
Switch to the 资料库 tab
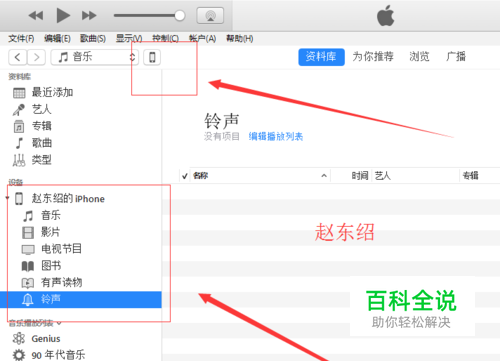coord(321,57)
